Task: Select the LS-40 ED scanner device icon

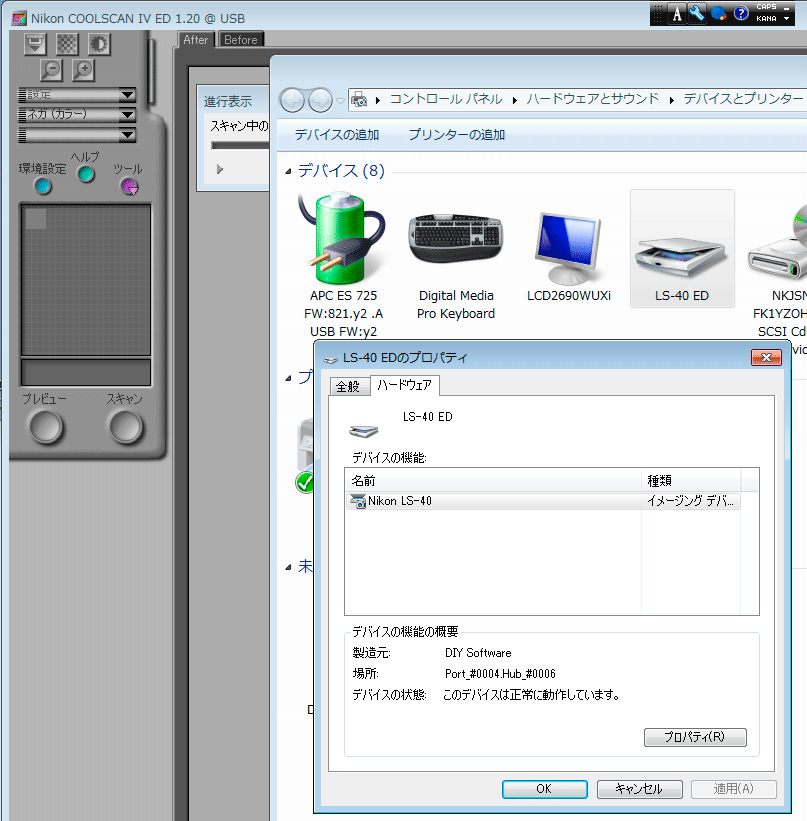Action: click(x=682, y=249)
